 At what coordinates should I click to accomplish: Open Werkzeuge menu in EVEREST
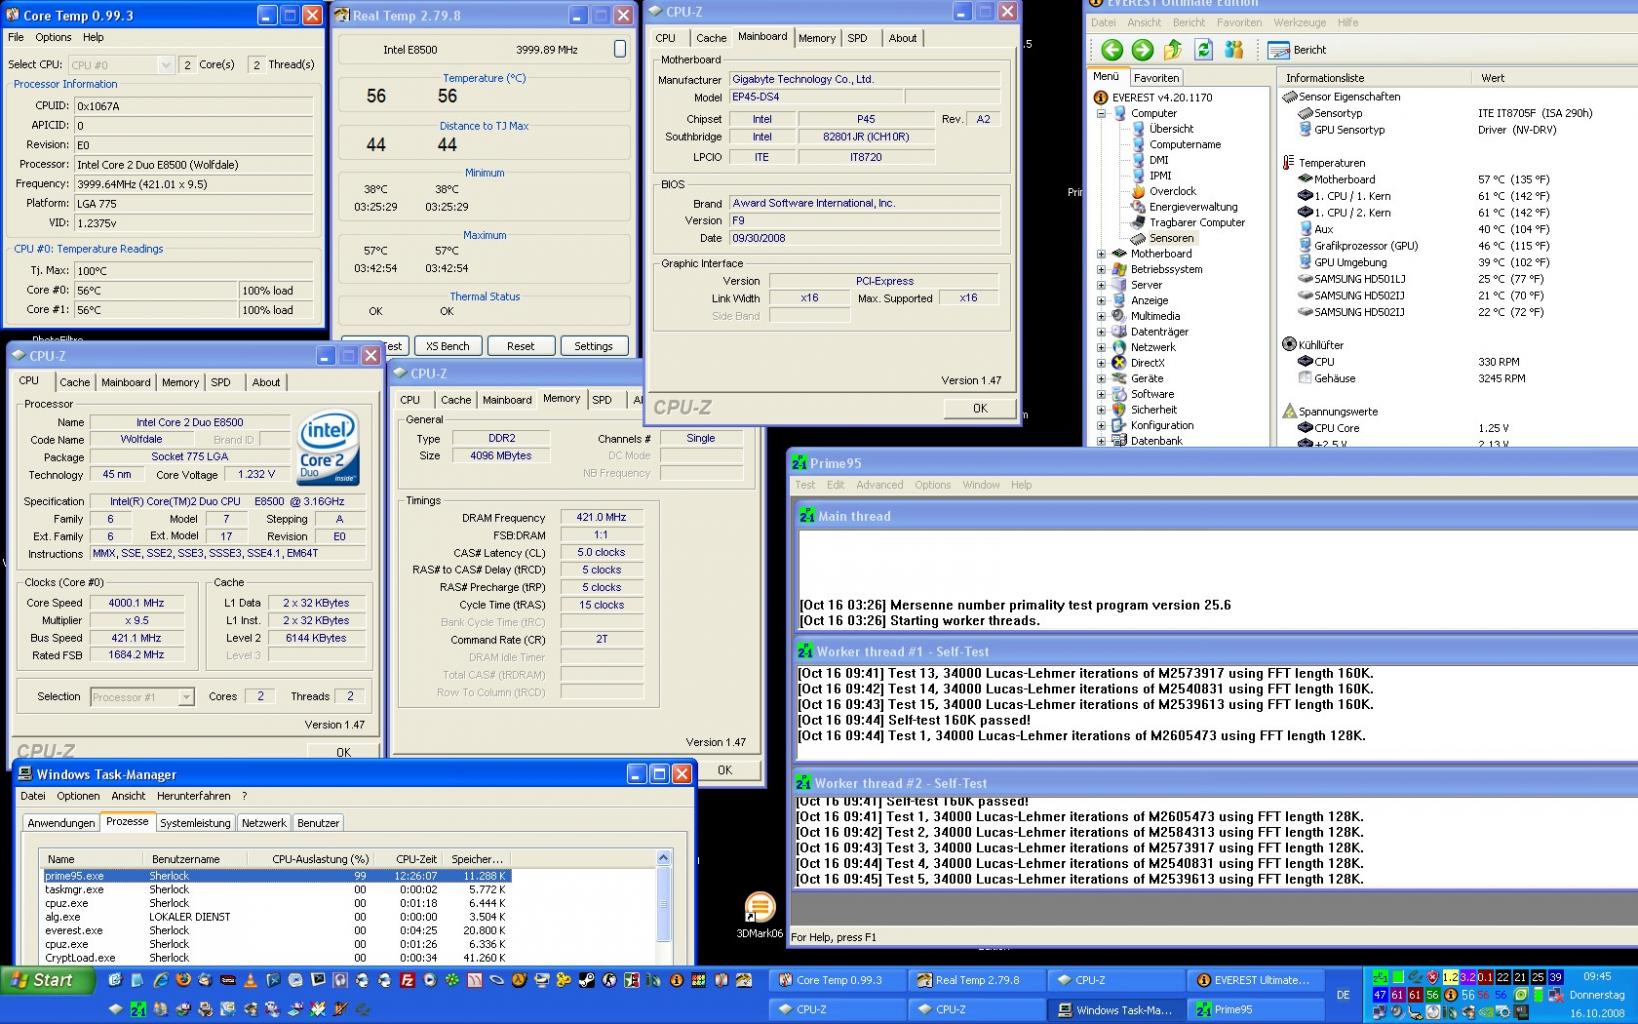point(1300,22)
